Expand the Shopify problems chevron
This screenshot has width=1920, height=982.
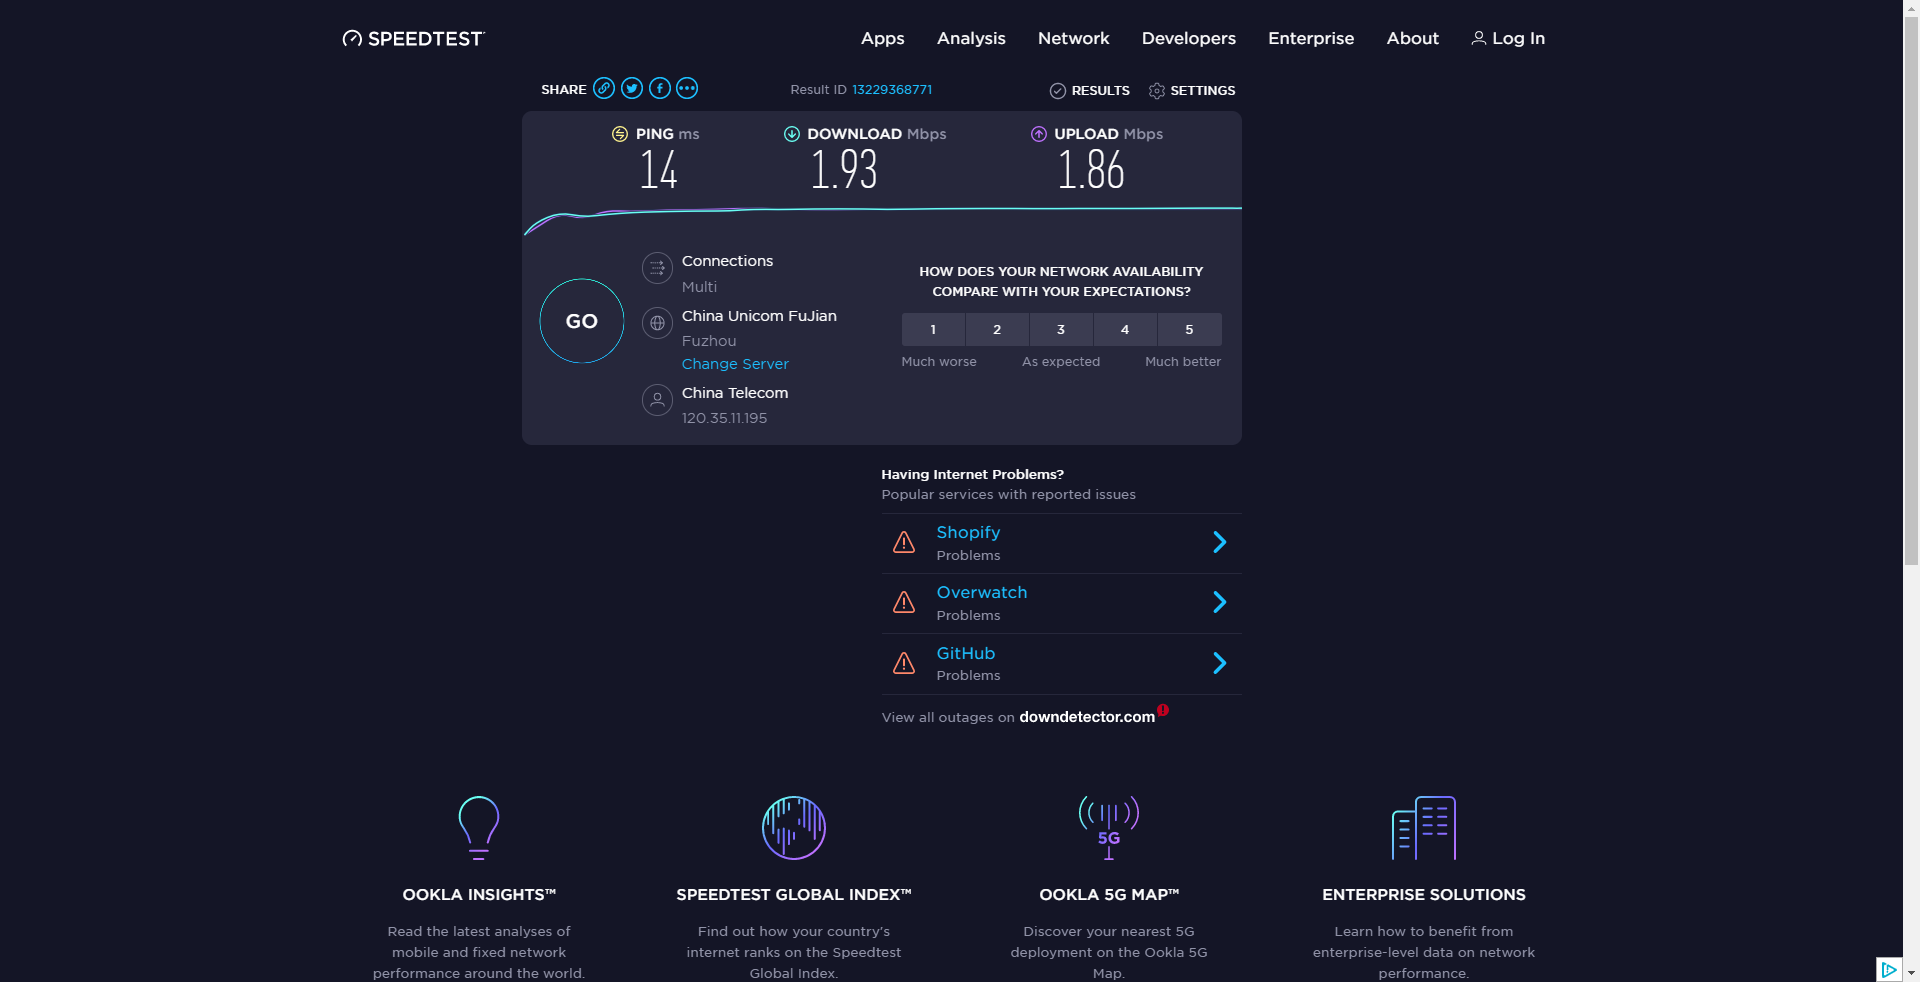click(x=1220, y=542)
